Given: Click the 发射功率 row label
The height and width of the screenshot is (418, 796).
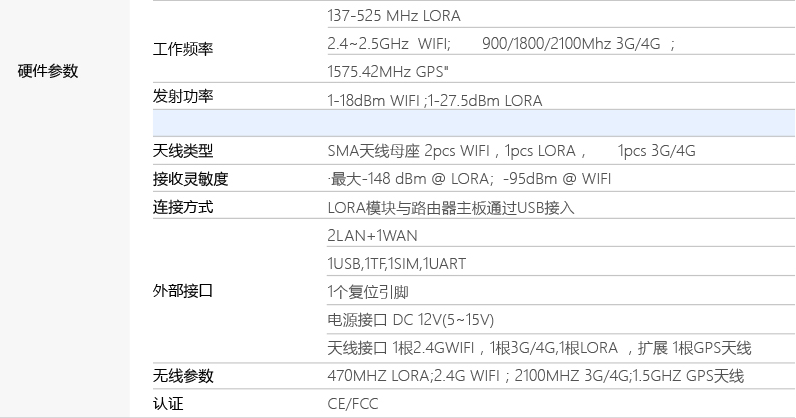Looking at the screenshot, I should 183,97.
